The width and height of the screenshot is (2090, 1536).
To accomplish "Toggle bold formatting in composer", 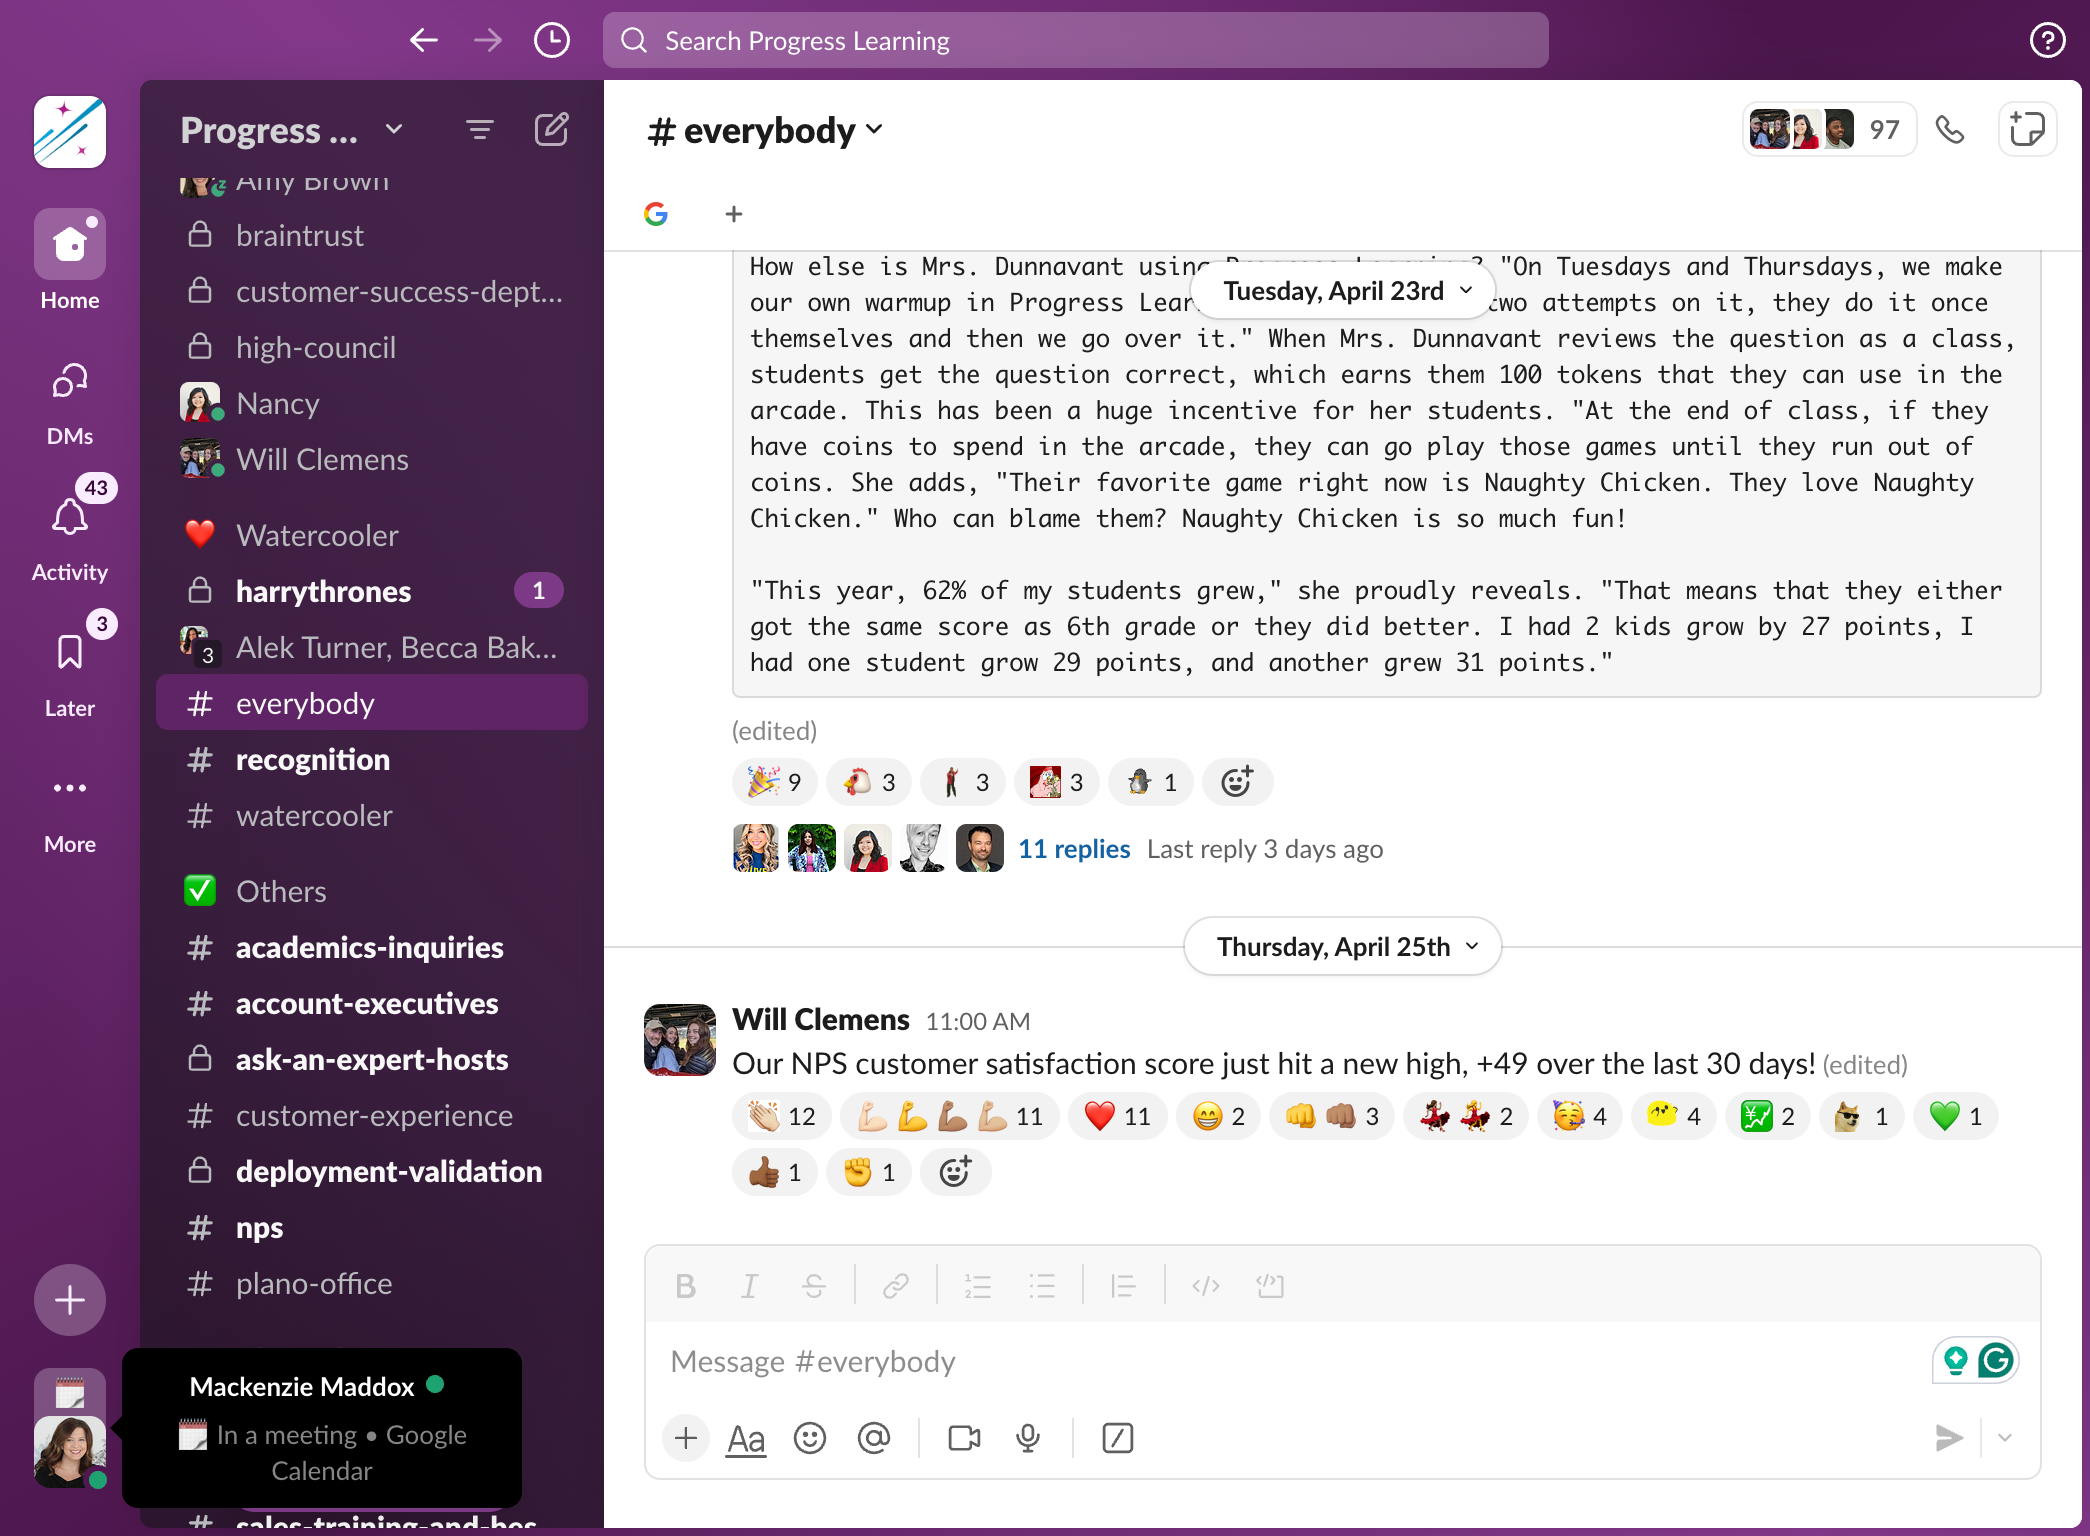I will [685, 1286].
